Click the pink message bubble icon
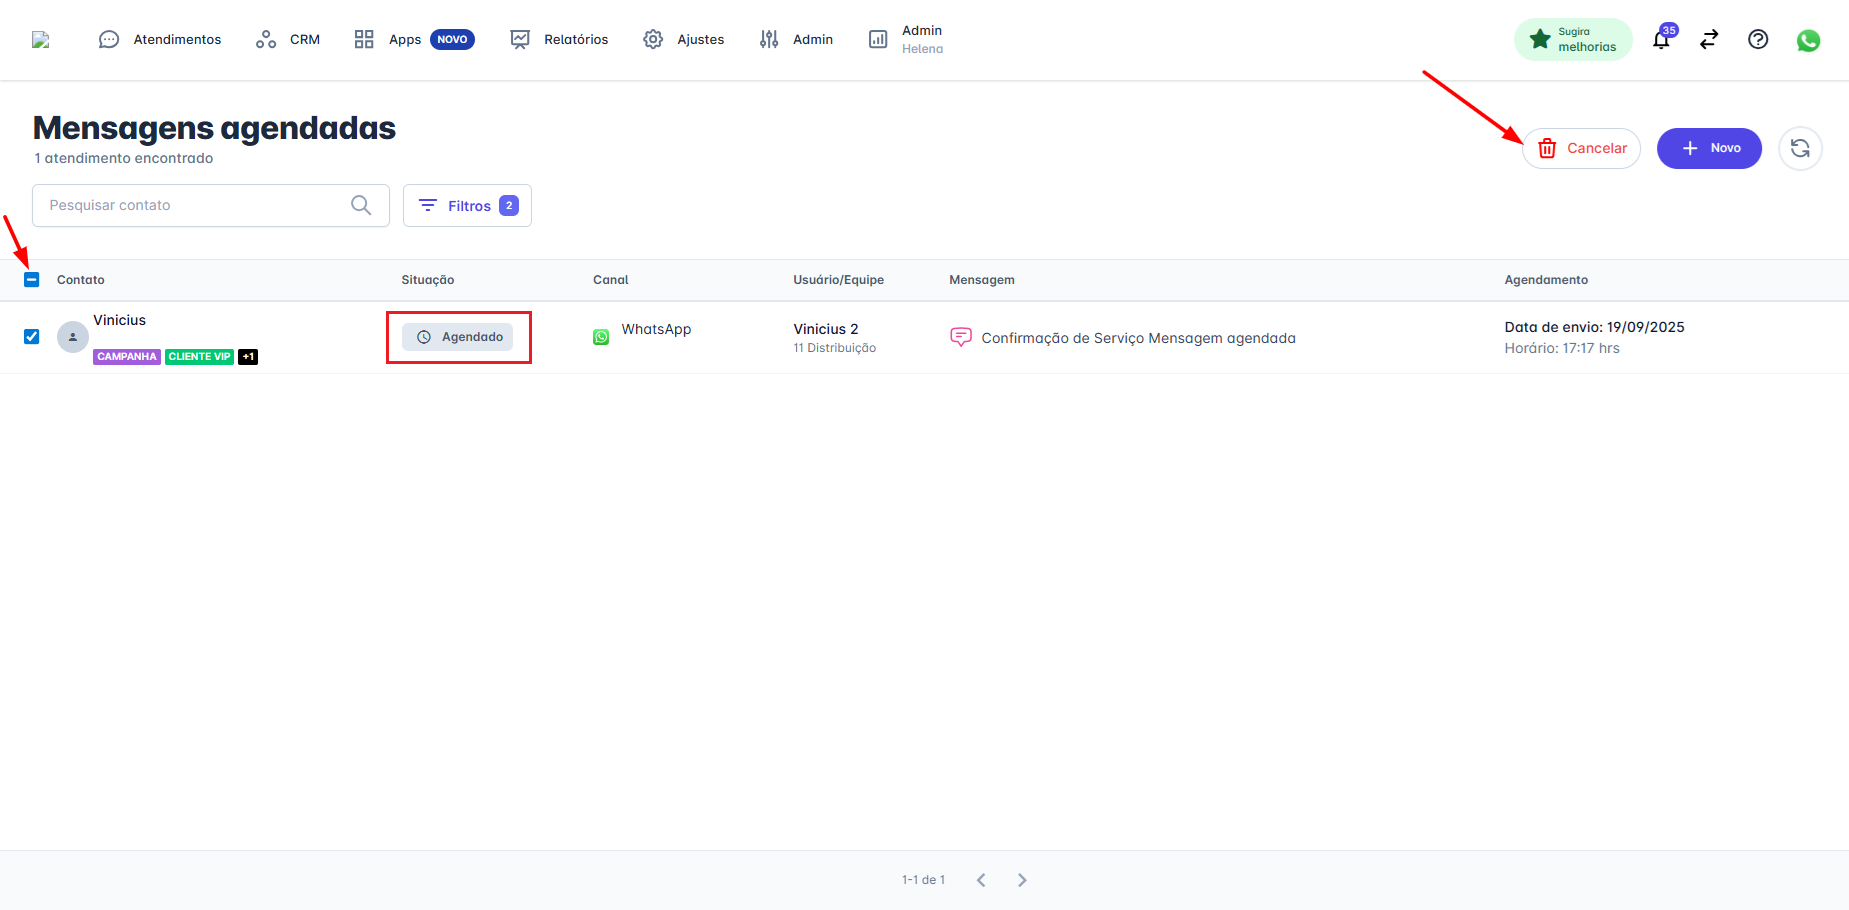Image resolution: width=1849 pixels, height=910 pixels. [960, 337]
